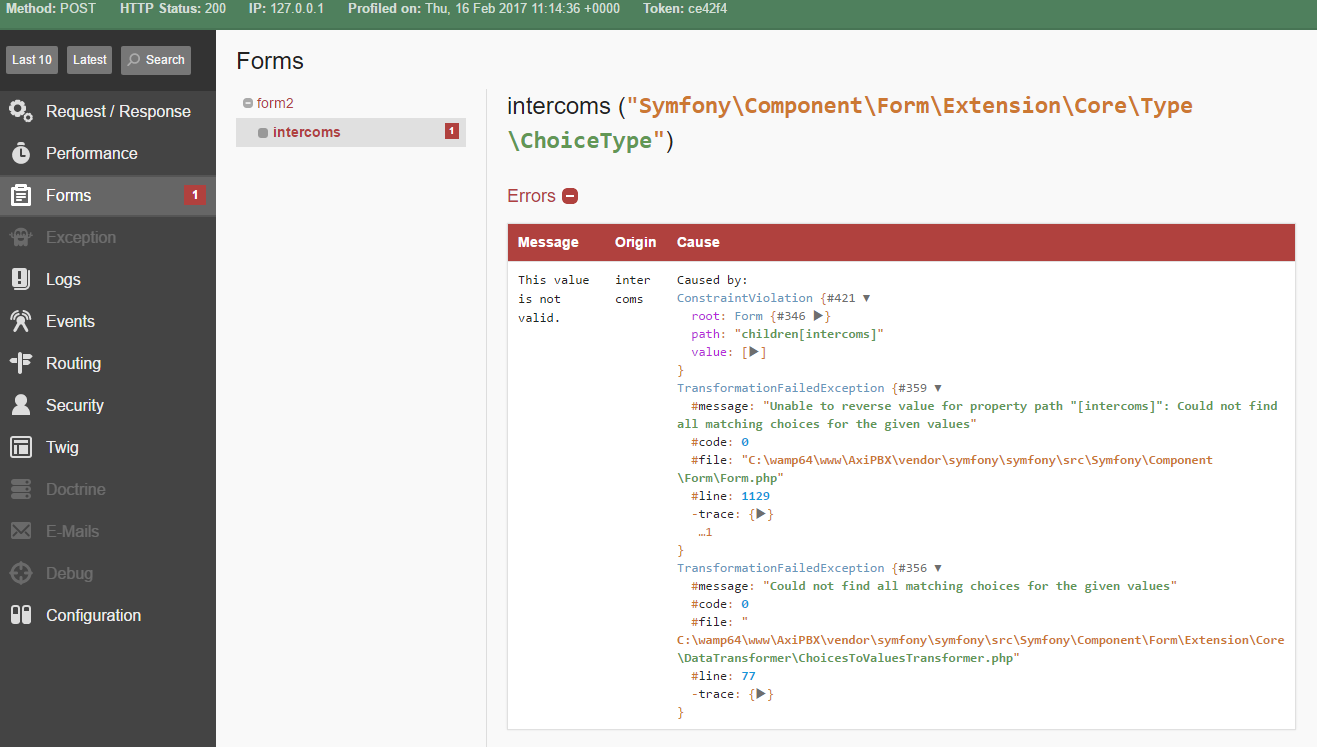Open the Events icon

click(x=22, y=321)
